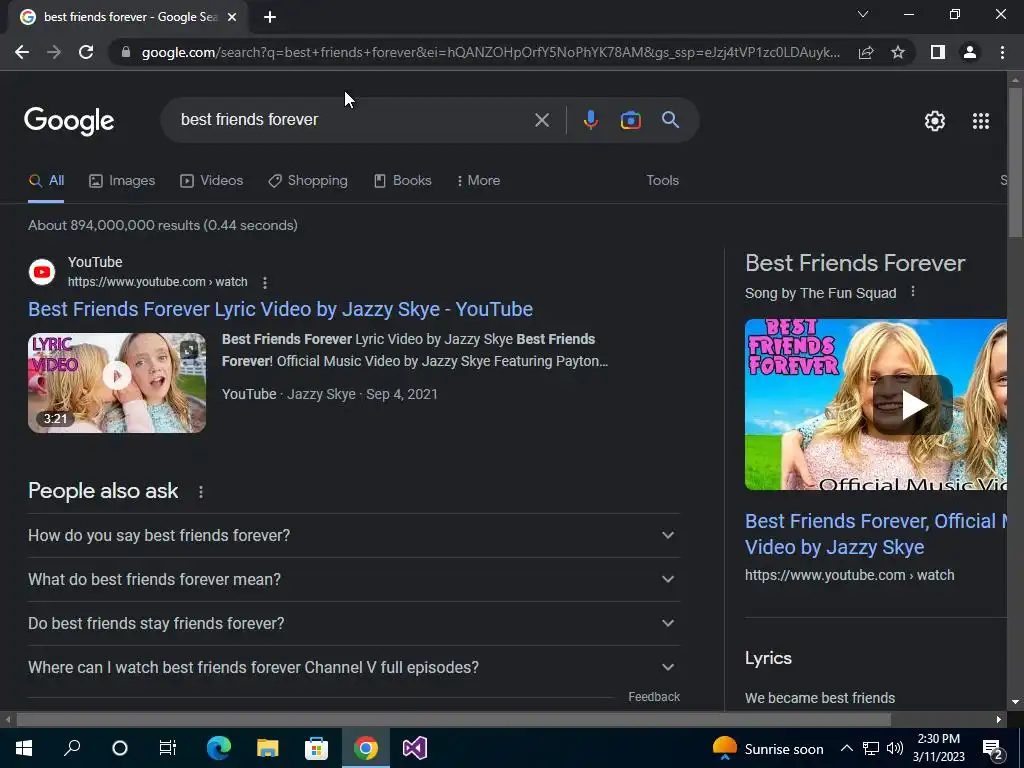Submit search with magnifying glass button
Viewport: 1024px width, 768px height.
pyautogui.click(x=671, y=120)
